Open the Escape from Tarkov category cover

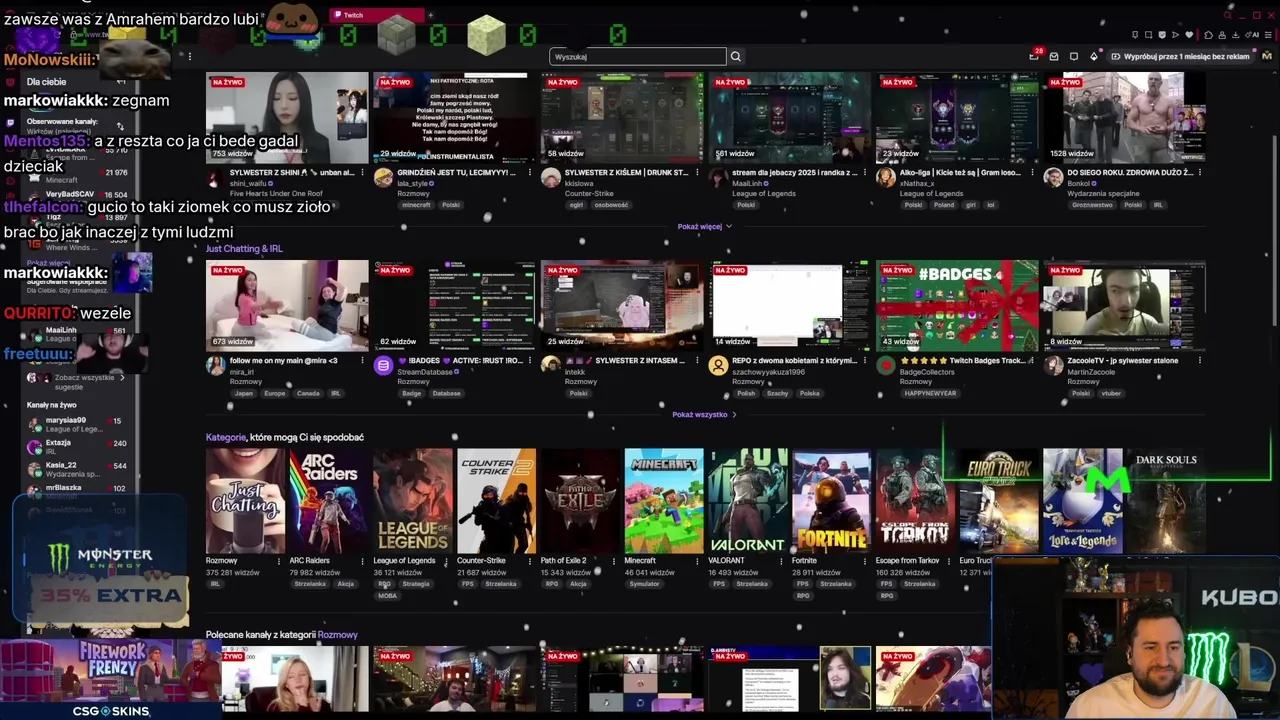coord(915,501)
